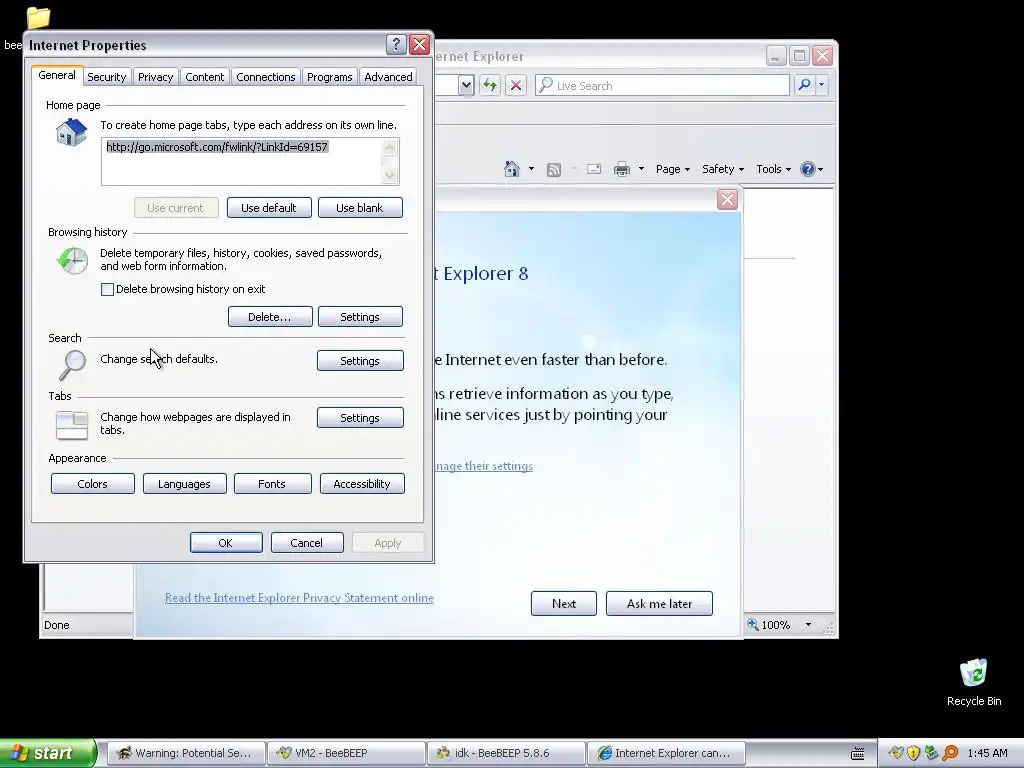Open Search Settings button
Viewport: 1024px width, 768px height.
(x=360, y=360)
